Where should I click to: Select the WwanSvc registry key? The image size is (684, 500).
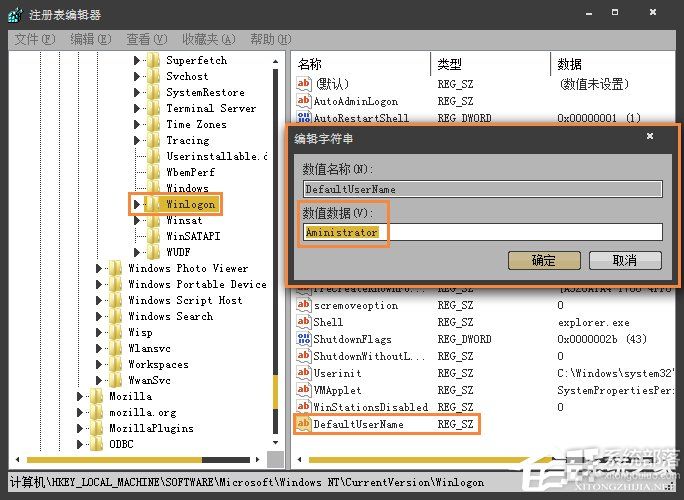pos(149,380)
